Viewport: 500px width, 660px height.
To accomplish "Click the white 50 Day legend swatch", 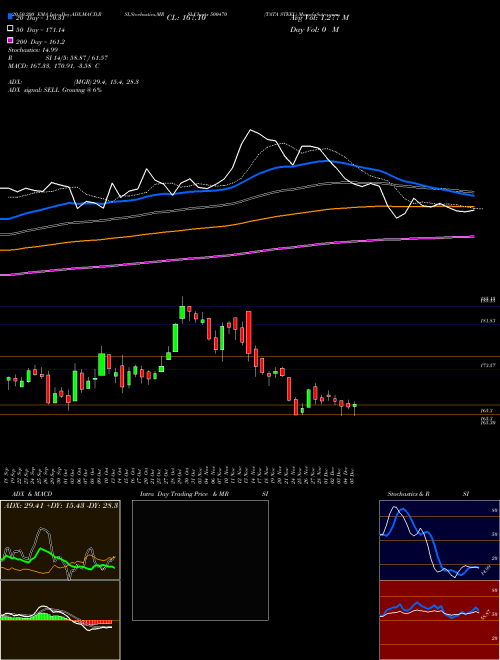I will 10,29.
